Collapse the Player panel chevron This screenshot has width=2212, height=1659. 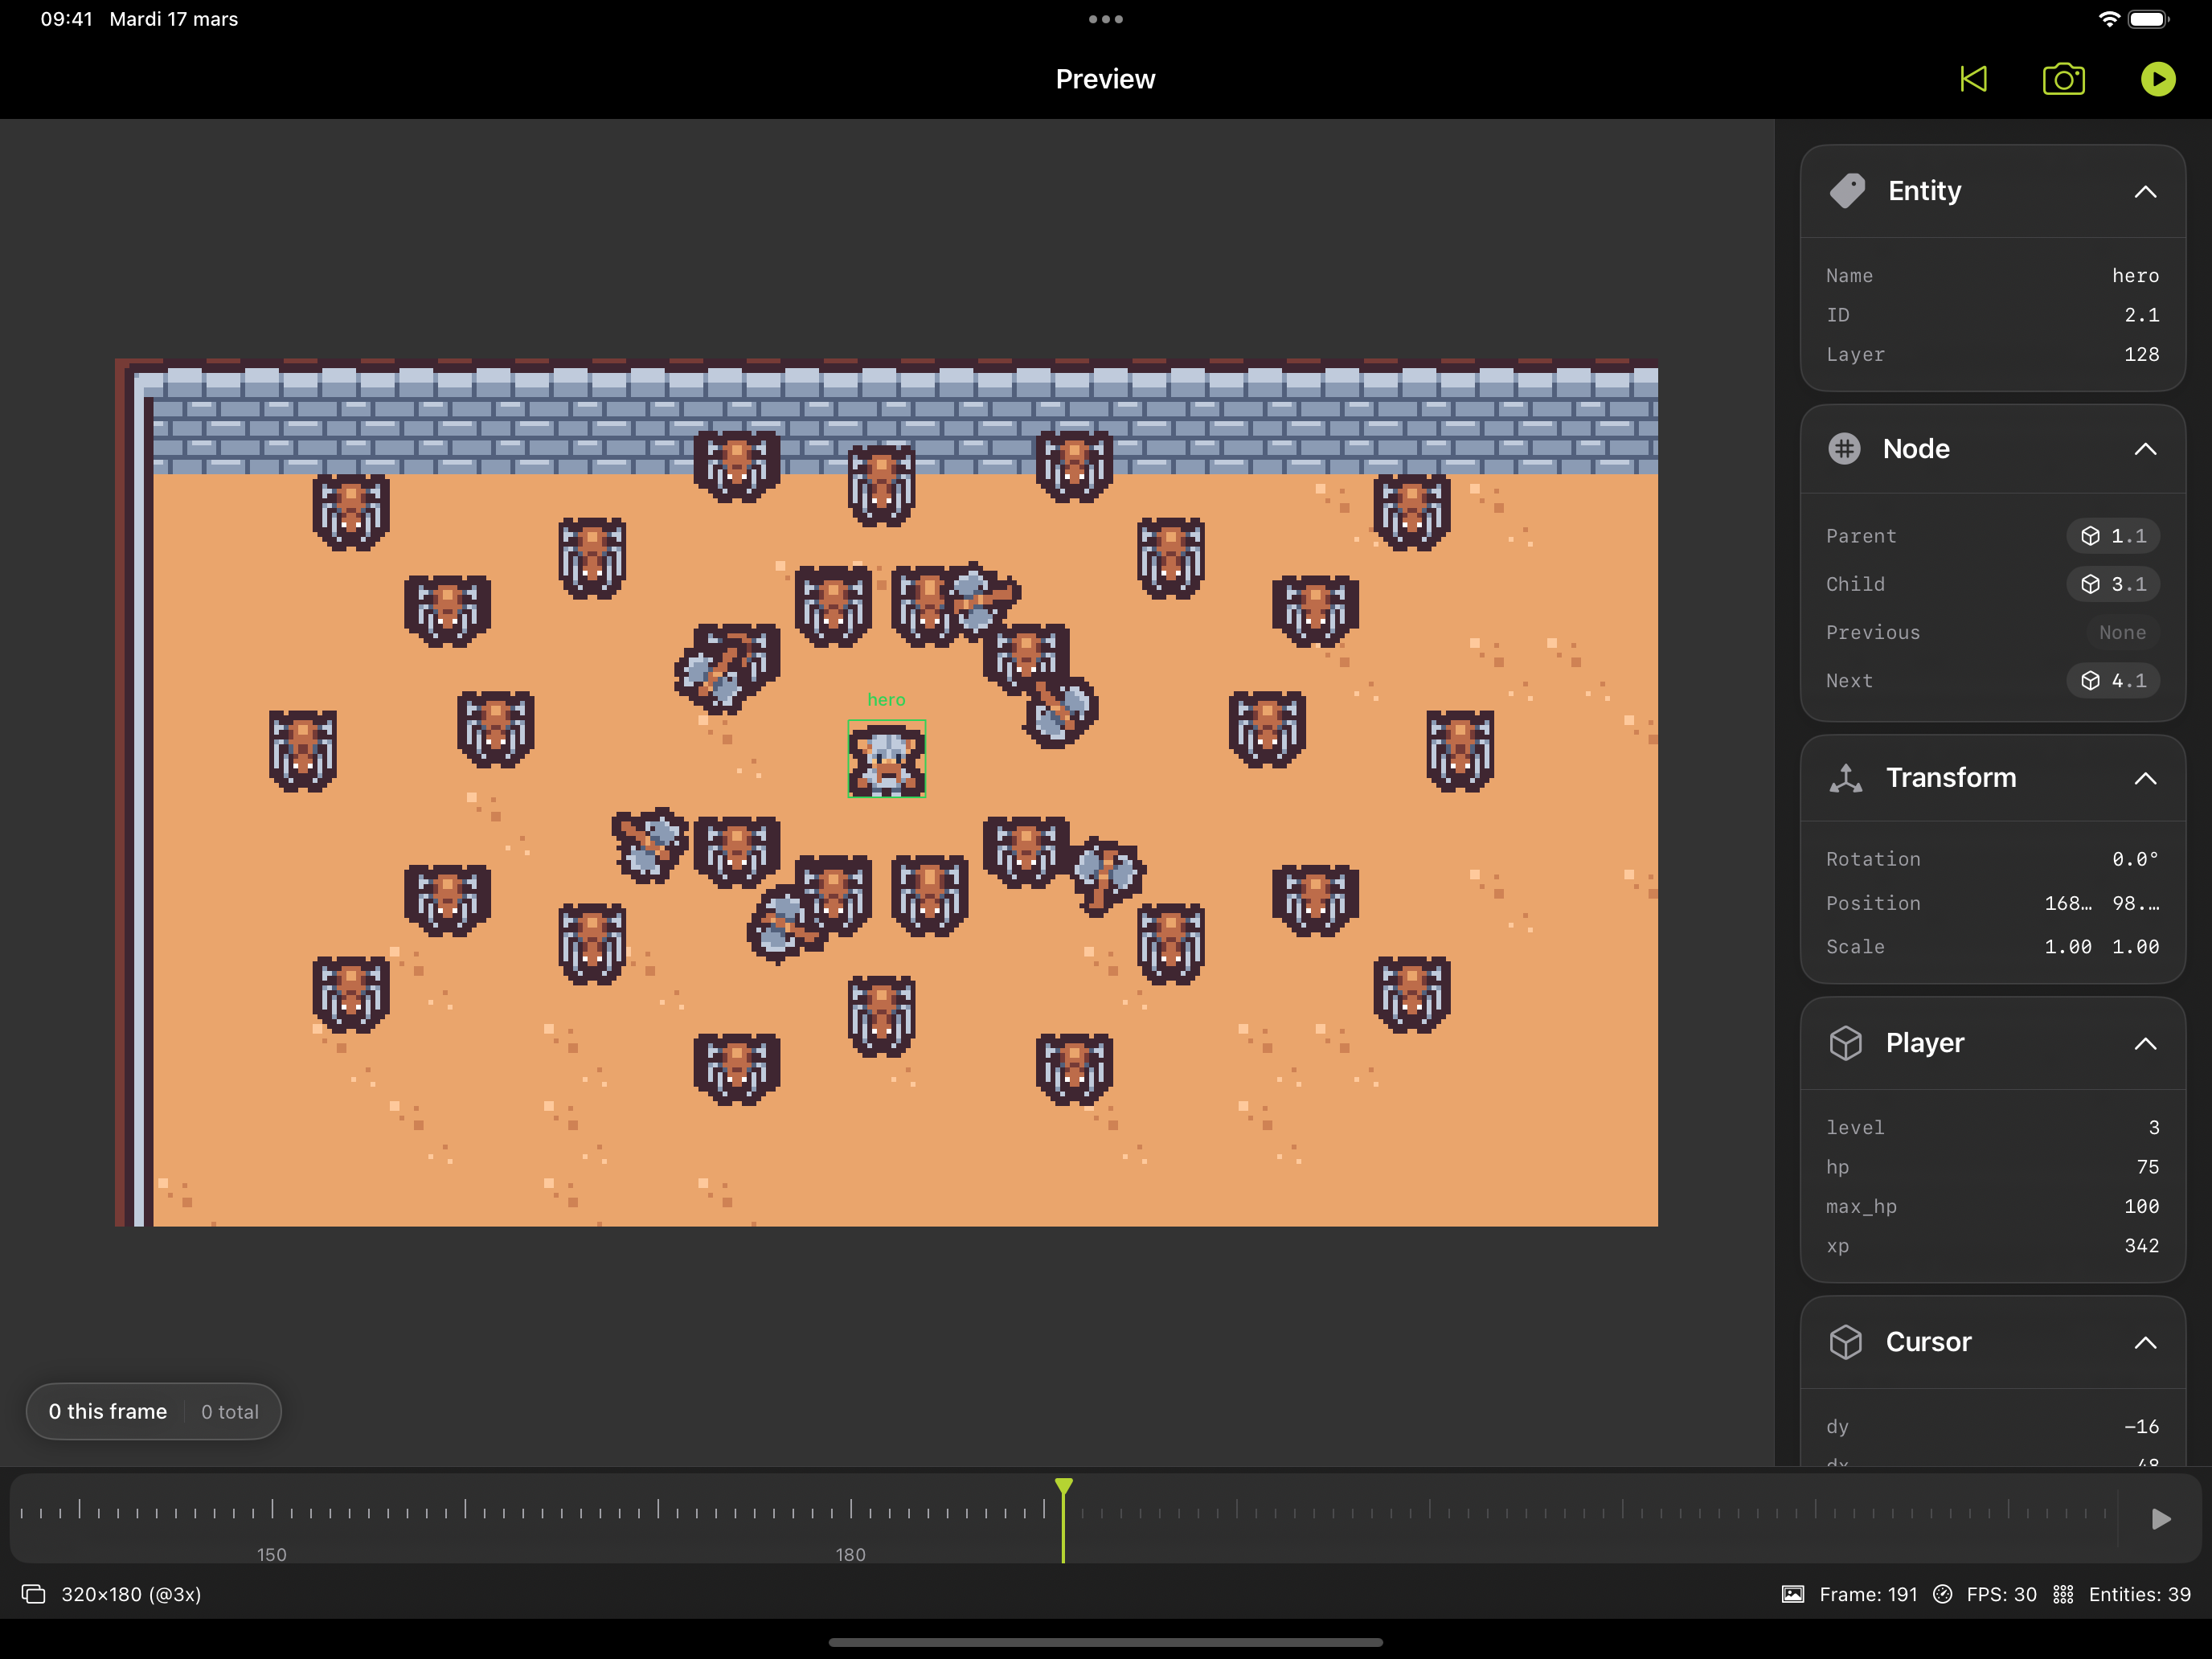(x=2145, y=1043)
